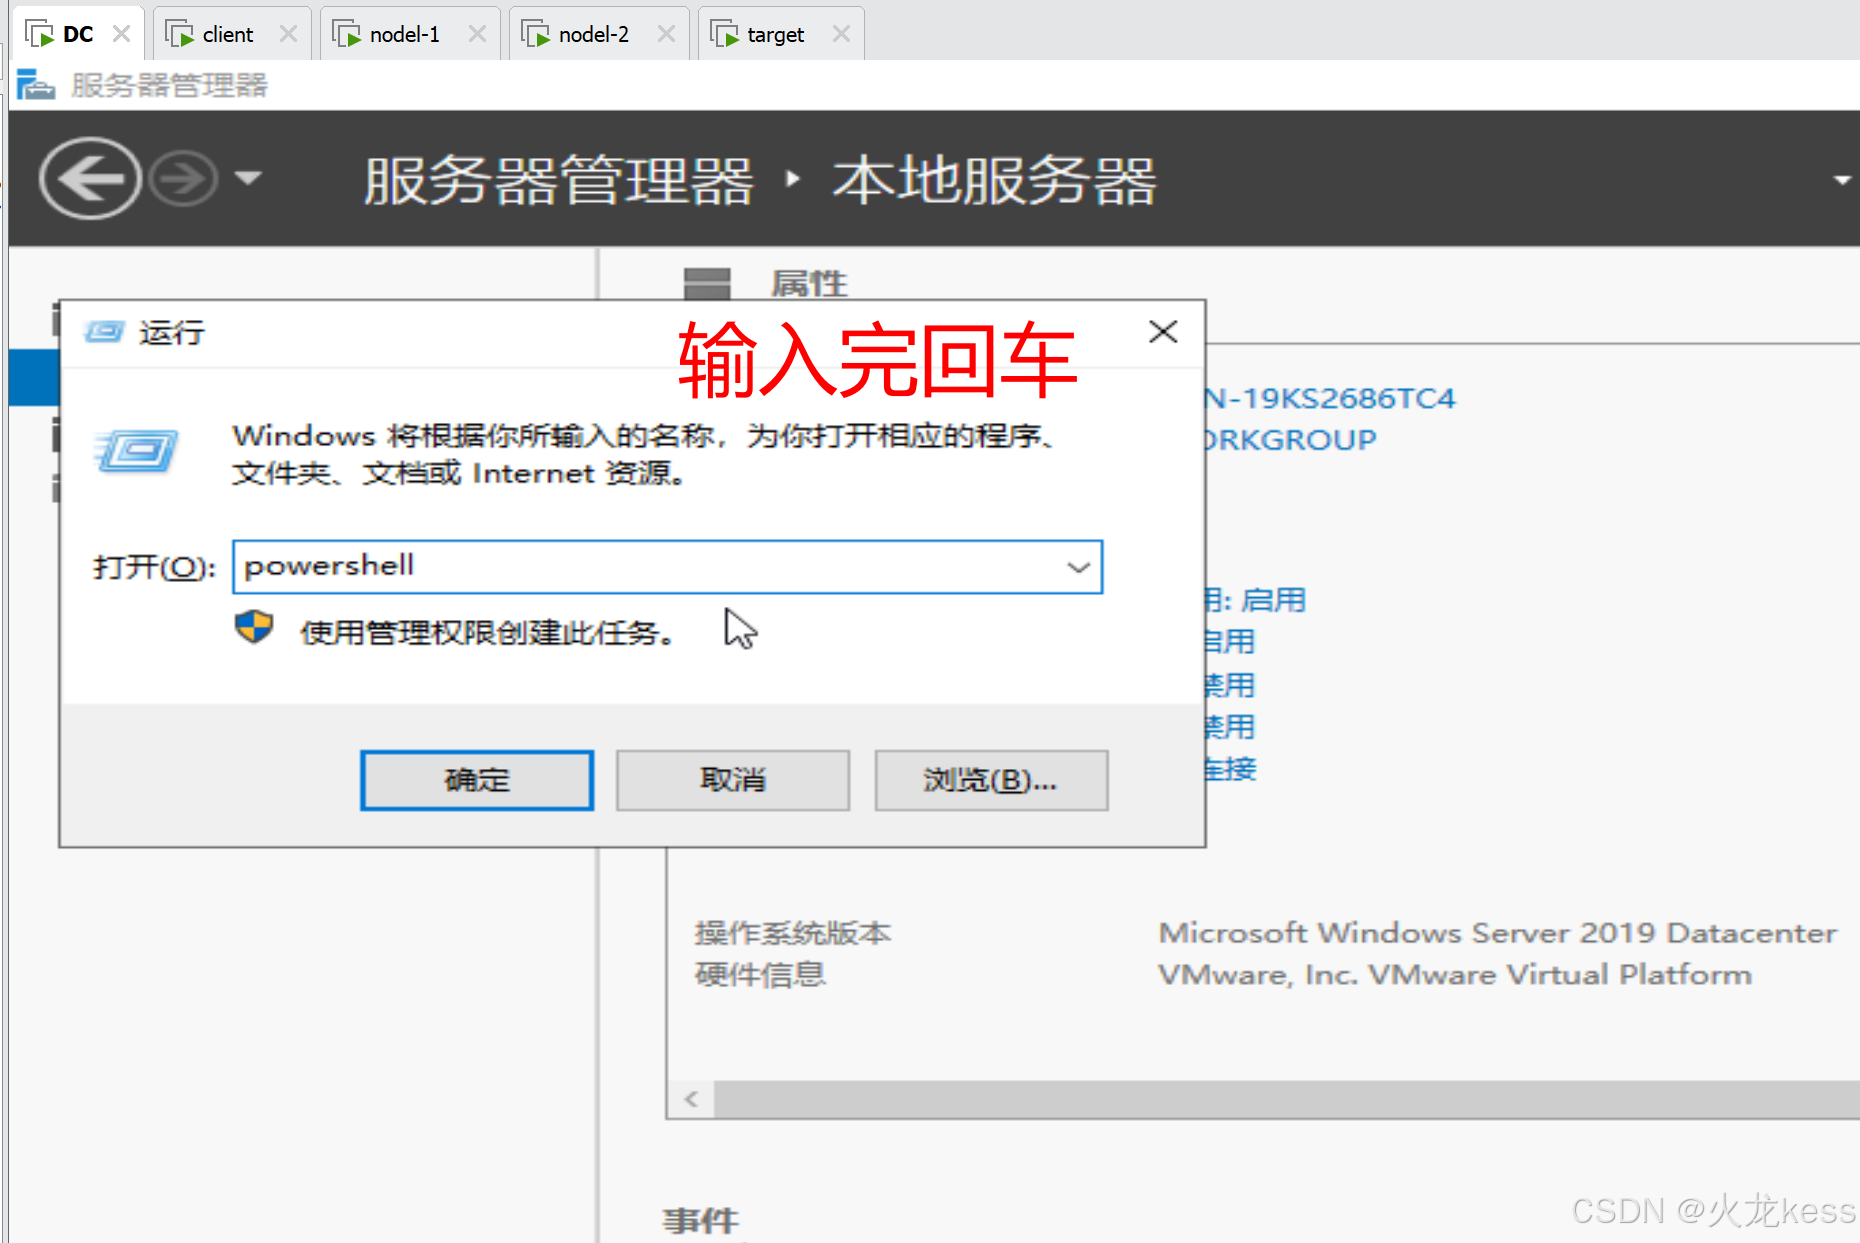The width and height of the screenshot is (1860, 1243).
Task: Click the admin shield icon
Action: tap(254, 629)
